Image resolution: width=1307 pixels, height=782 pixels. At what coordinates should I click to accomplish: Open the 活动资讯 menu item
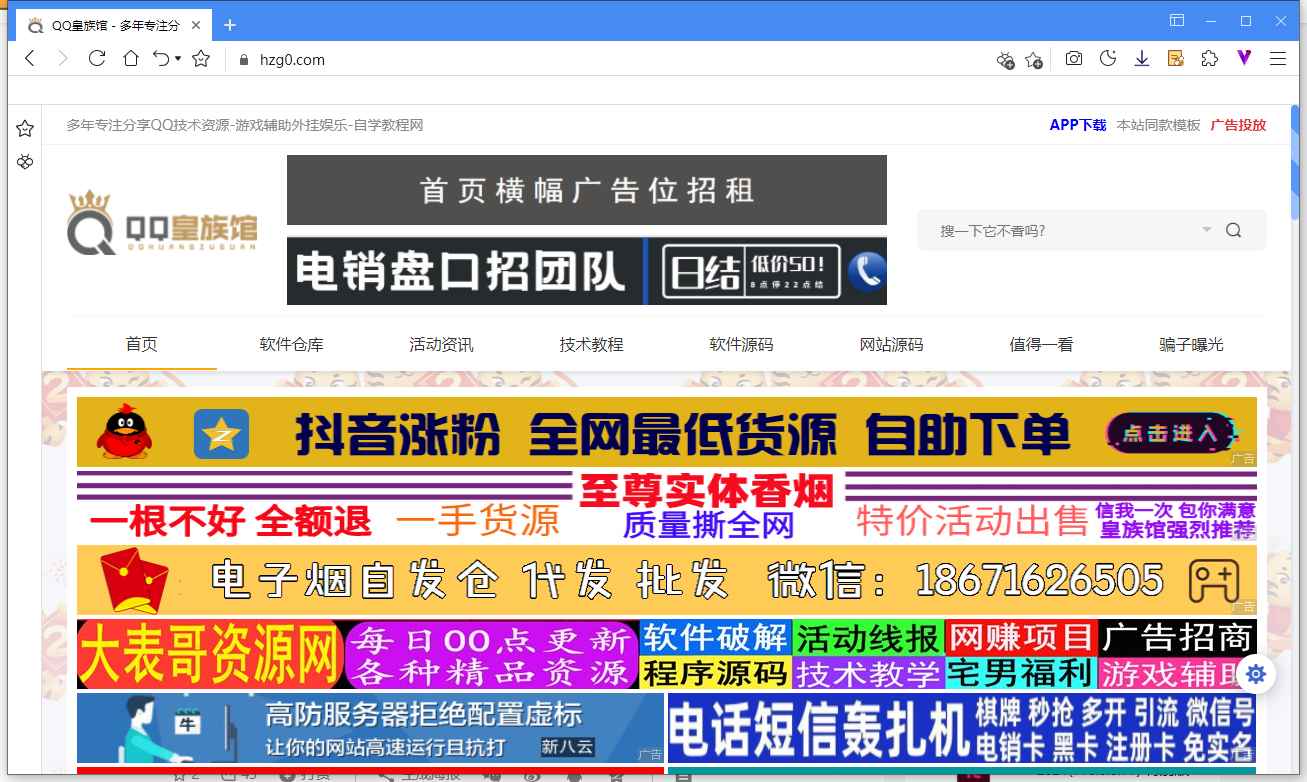(441, 344)
